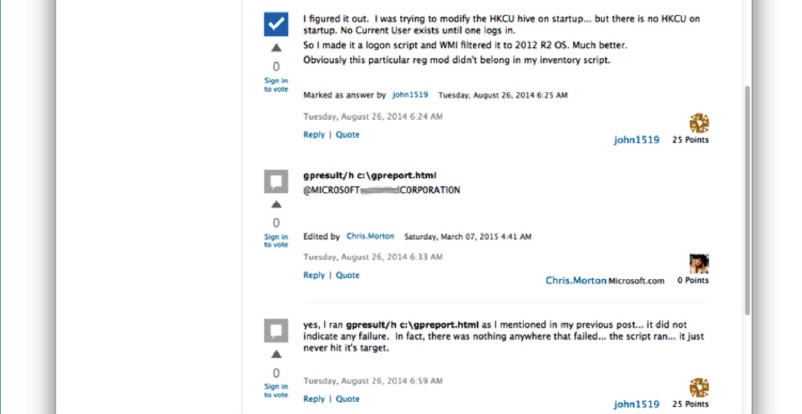Click speech bubble icon on last reply
This screenshot has width=802, height=414.
(276, 330)
